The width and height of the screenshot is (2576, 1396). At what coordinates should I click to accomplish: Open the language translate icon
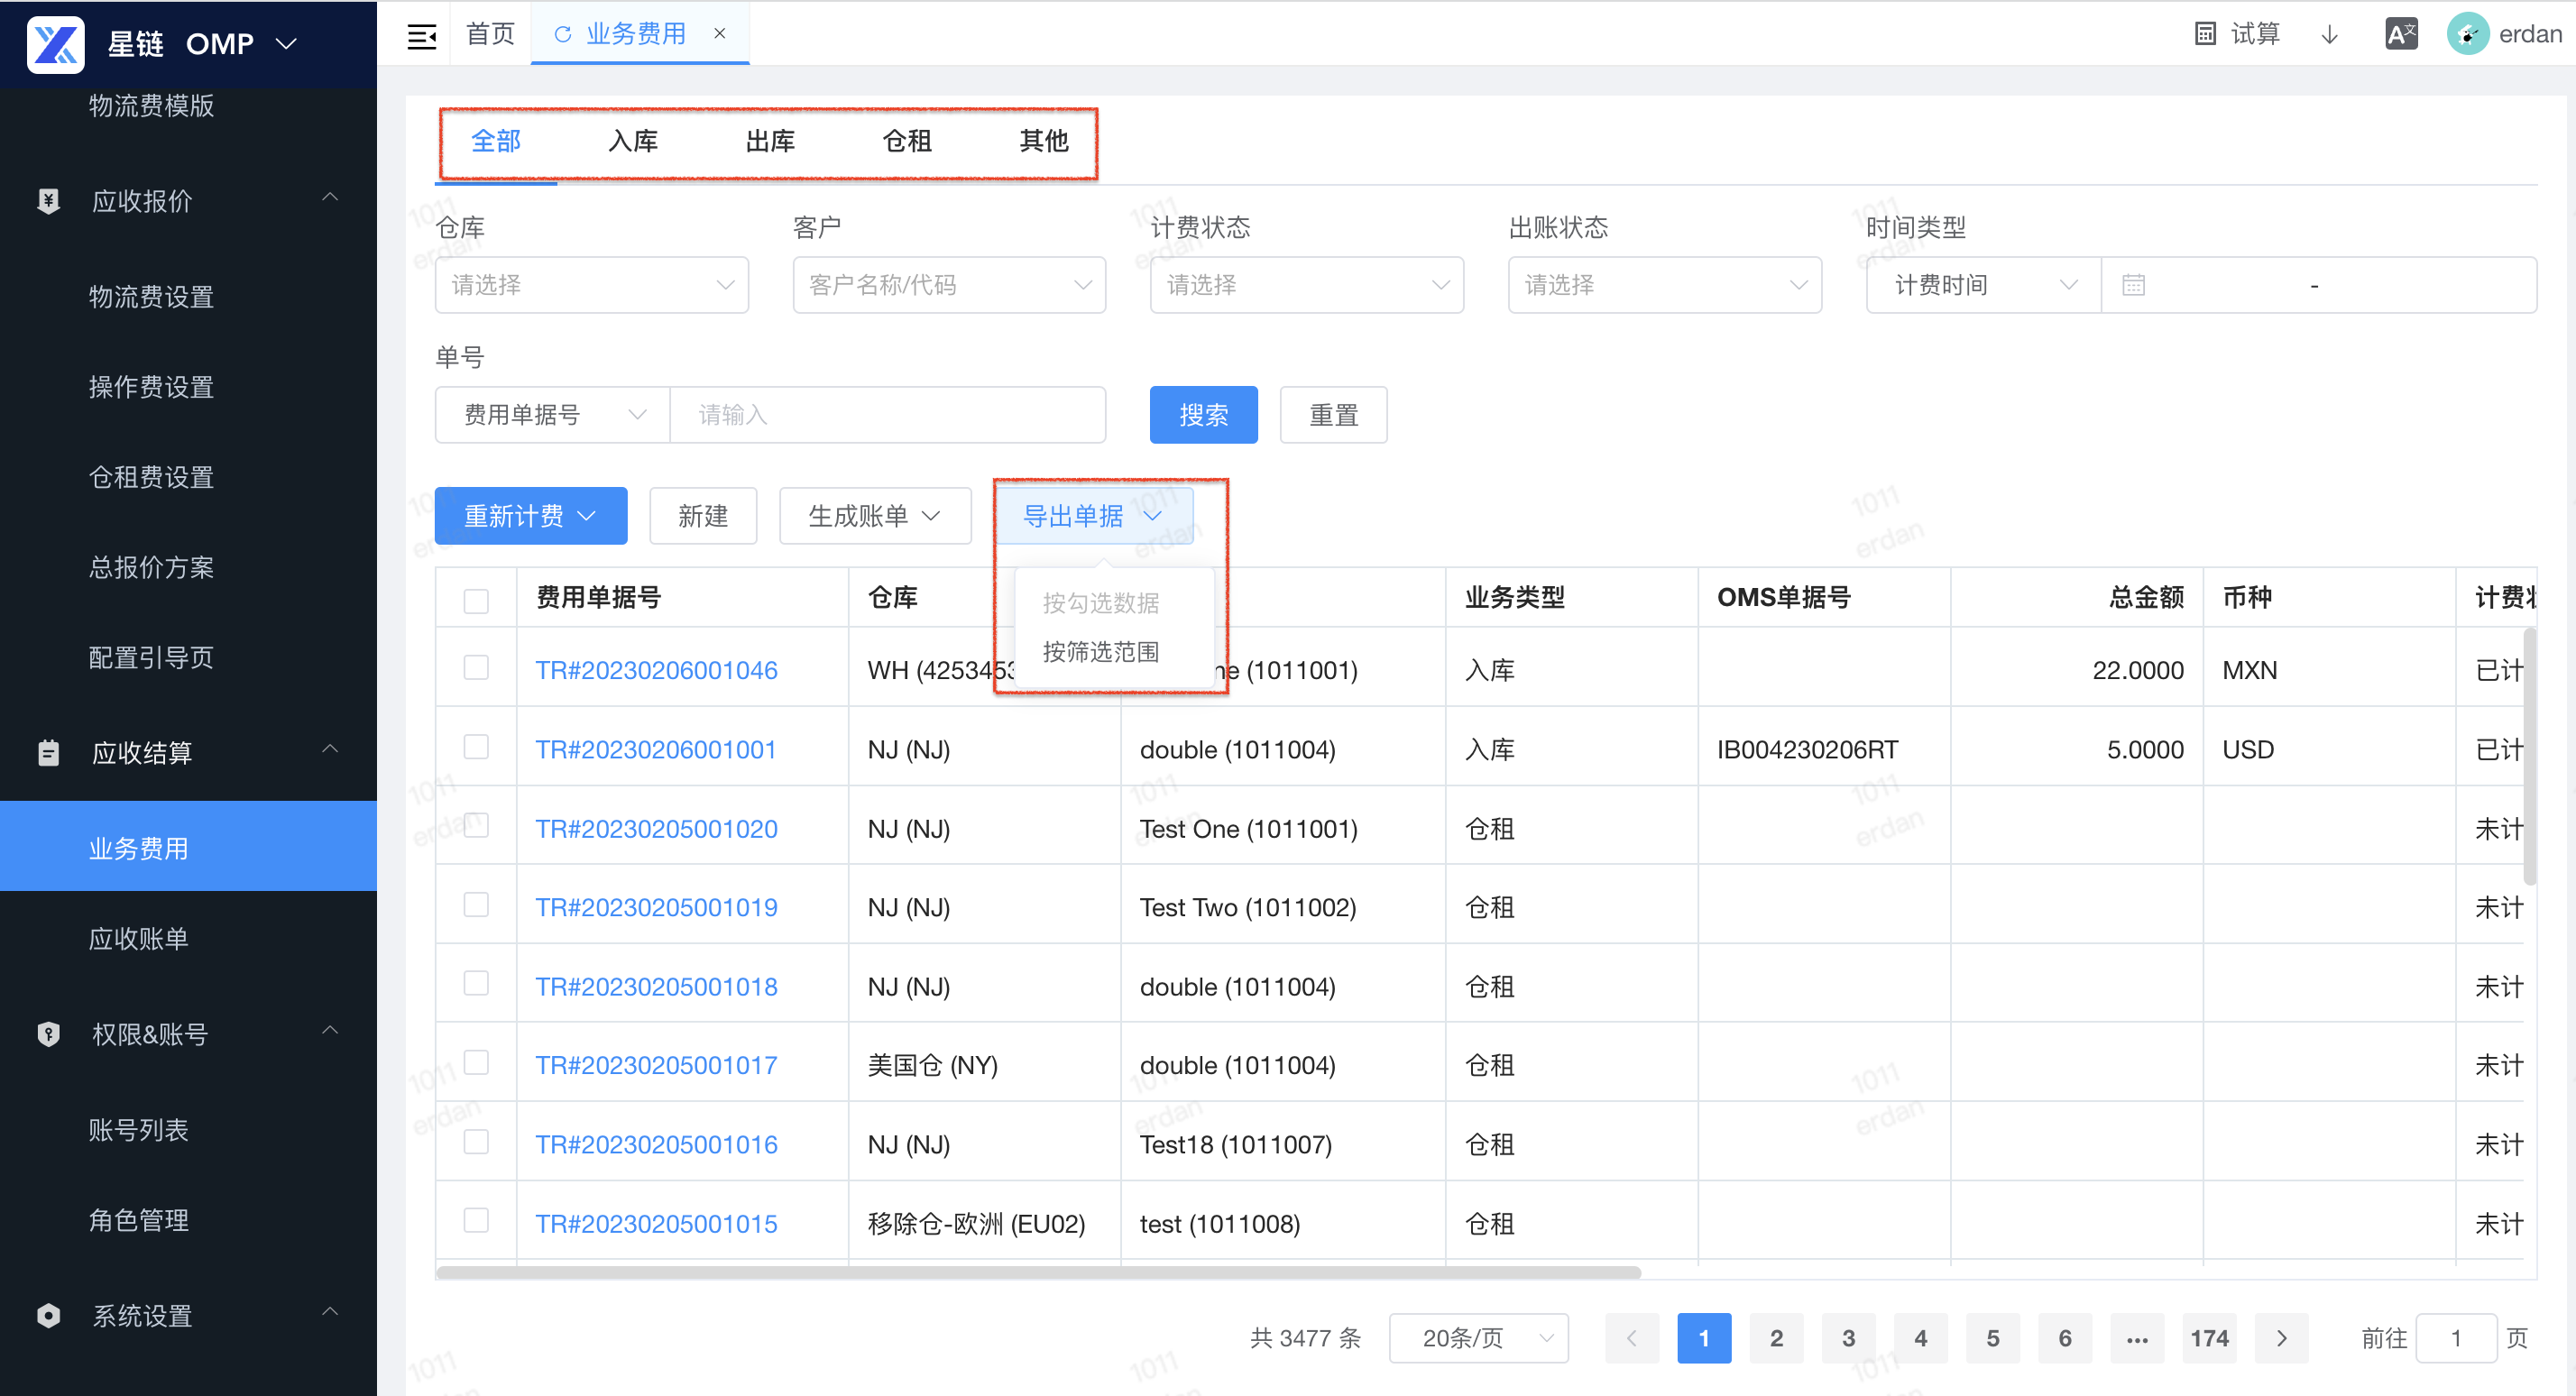pos(2401,34)
